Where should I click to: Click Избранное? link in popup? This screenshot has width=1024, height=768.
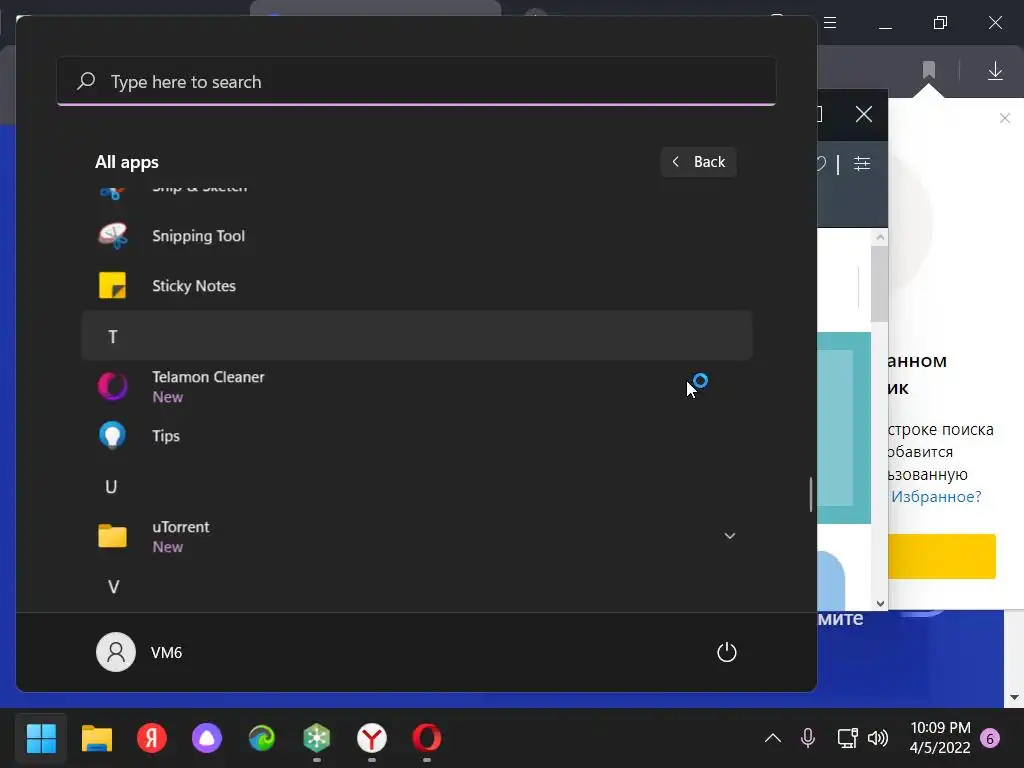coord(936,497)
